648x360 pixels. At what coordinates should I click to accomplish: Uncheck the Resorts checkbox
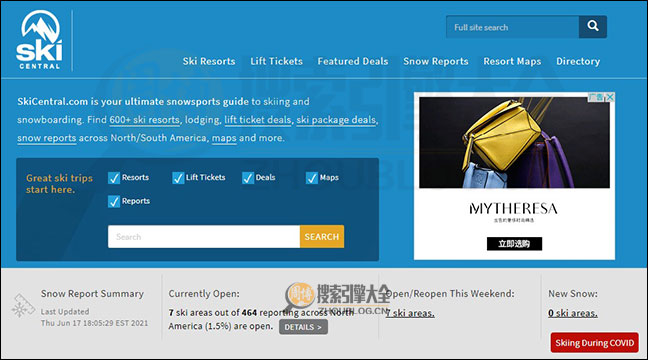114,178
